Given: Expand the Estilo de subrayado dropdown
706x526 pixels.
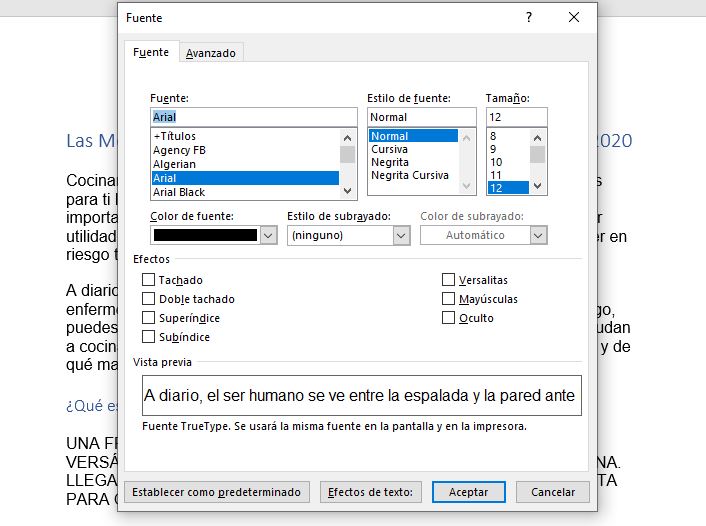Looking at the screenshot, I should click(x=401, y=236).
